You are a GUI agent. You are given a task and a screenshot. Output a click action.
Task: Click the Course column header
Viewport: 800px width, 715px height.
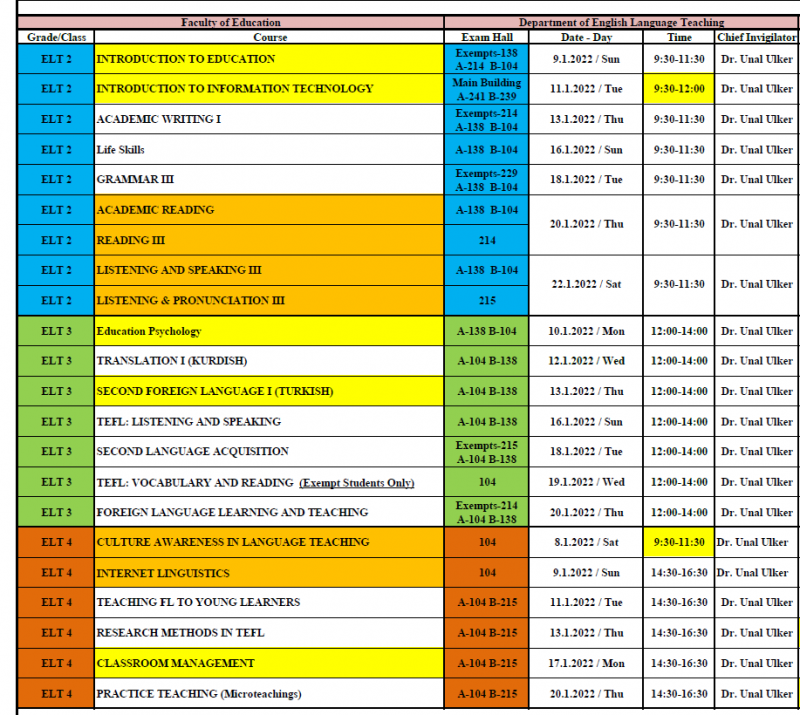tap(268, 37)
